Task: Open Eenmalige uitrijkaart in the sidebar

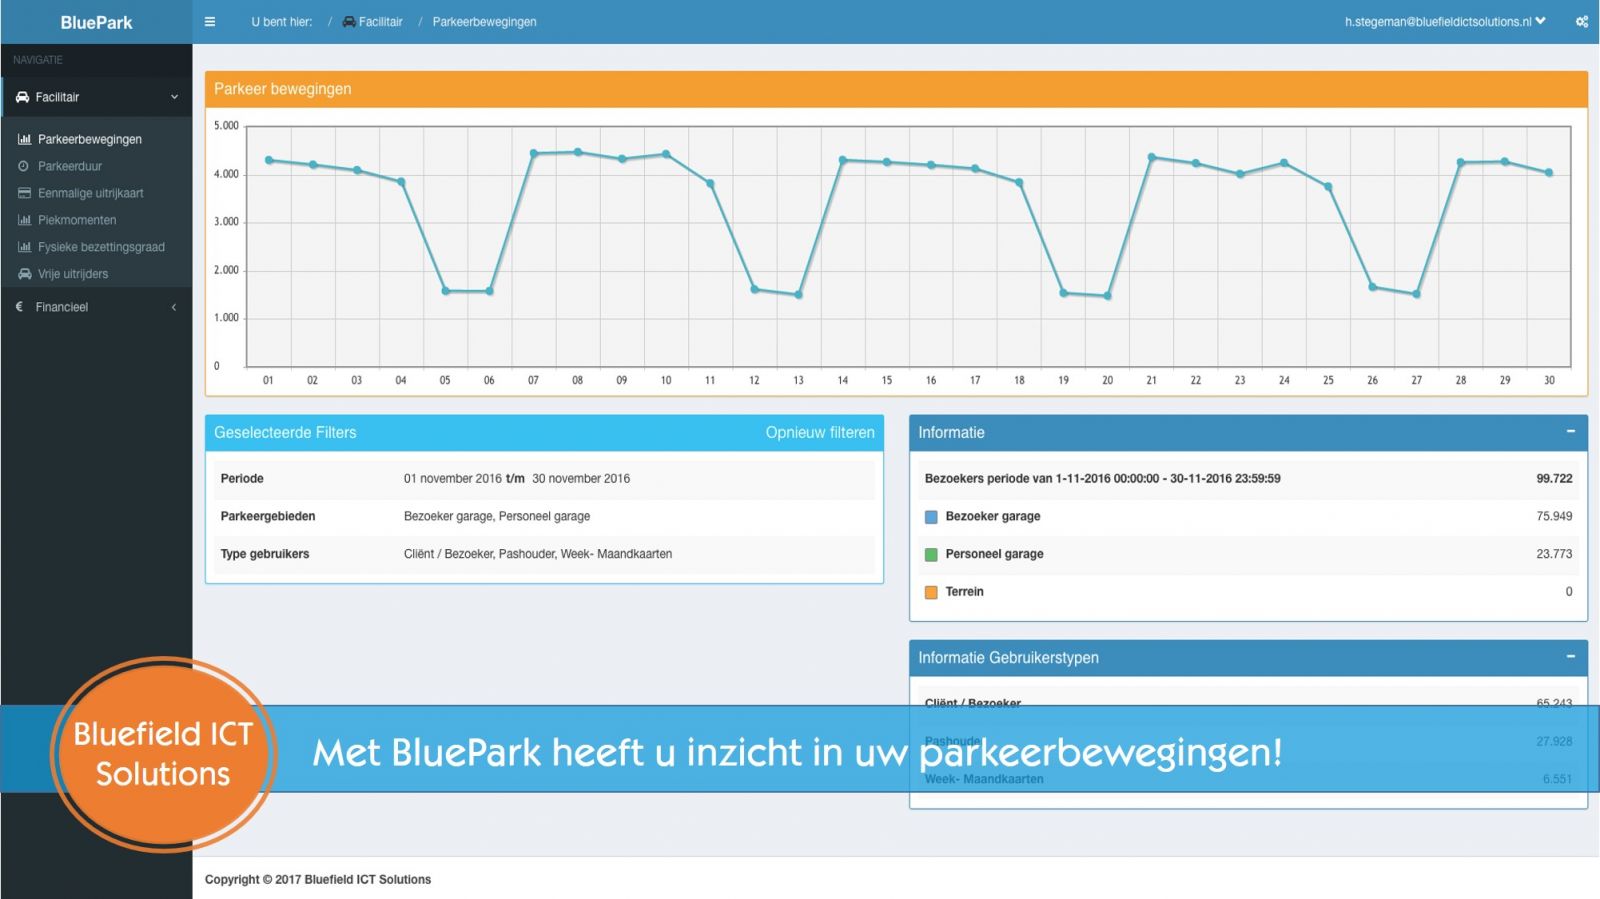Action: coord(91,193)
